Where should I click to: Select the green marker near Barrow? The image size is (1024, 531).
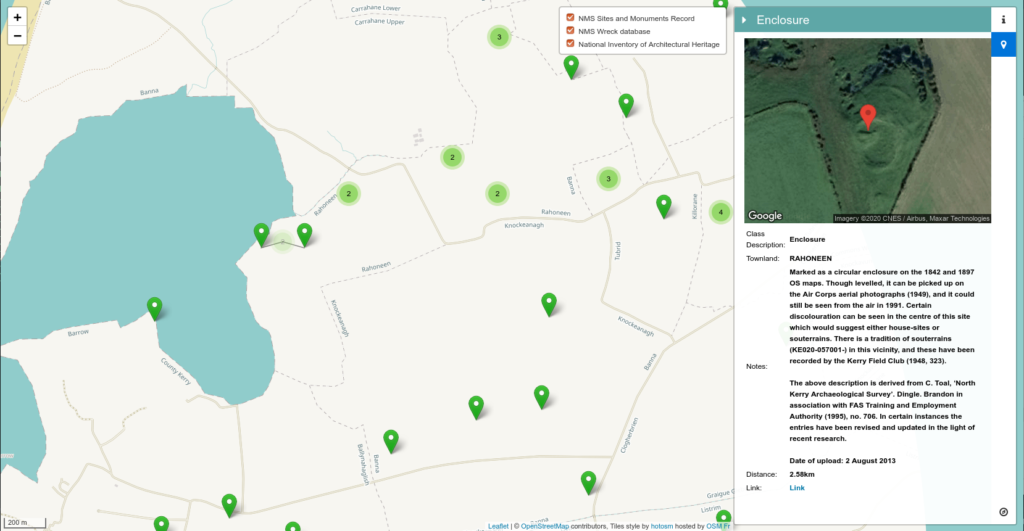(x=155, y=307)
